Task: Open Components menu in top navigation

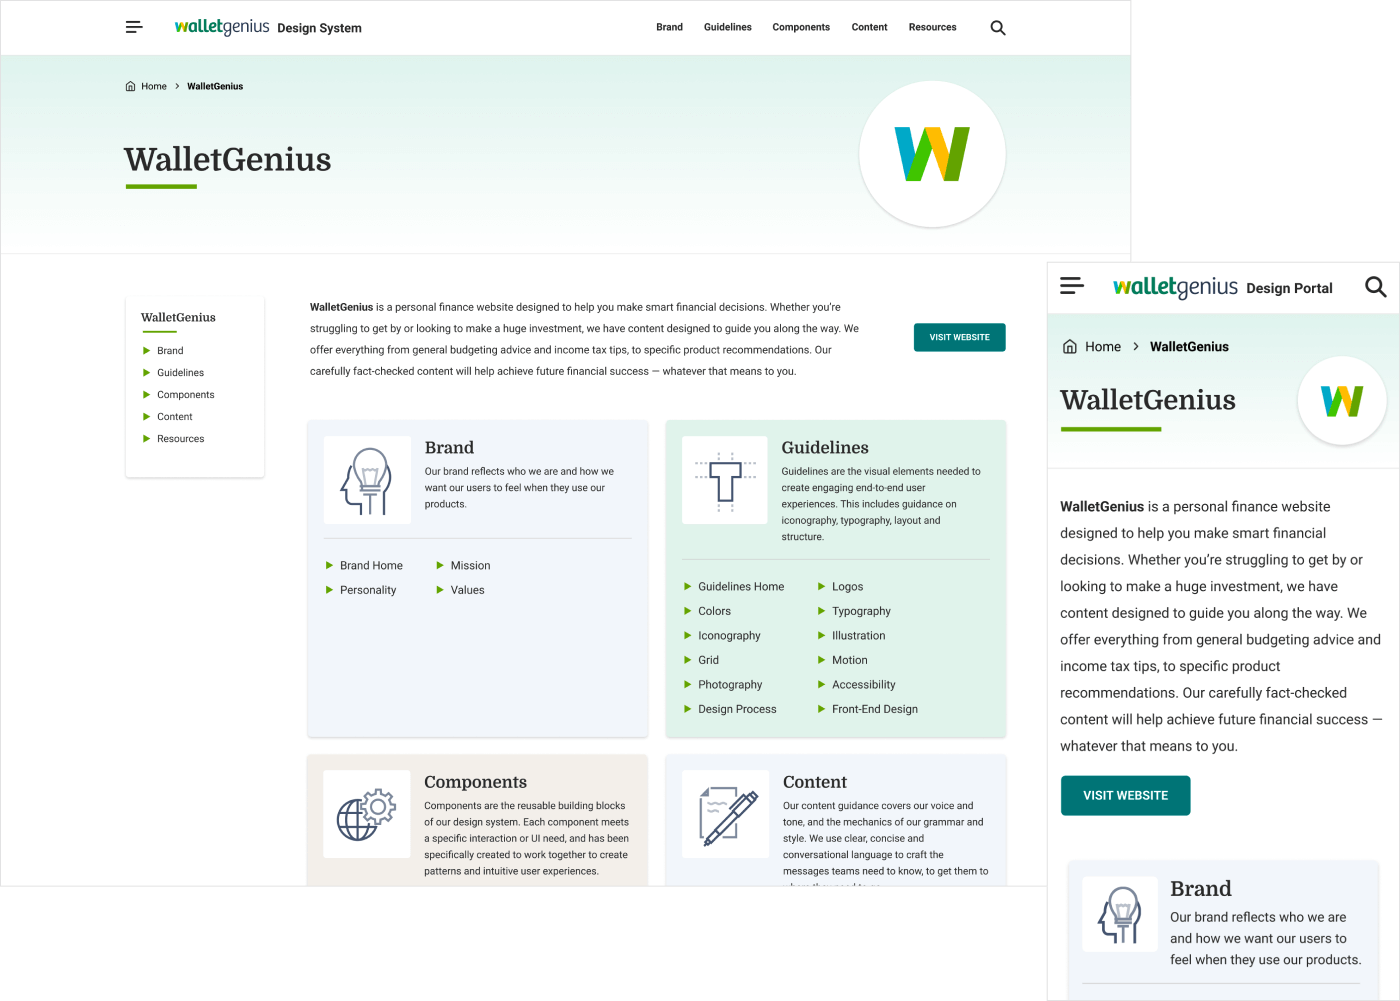Action: 801,27
